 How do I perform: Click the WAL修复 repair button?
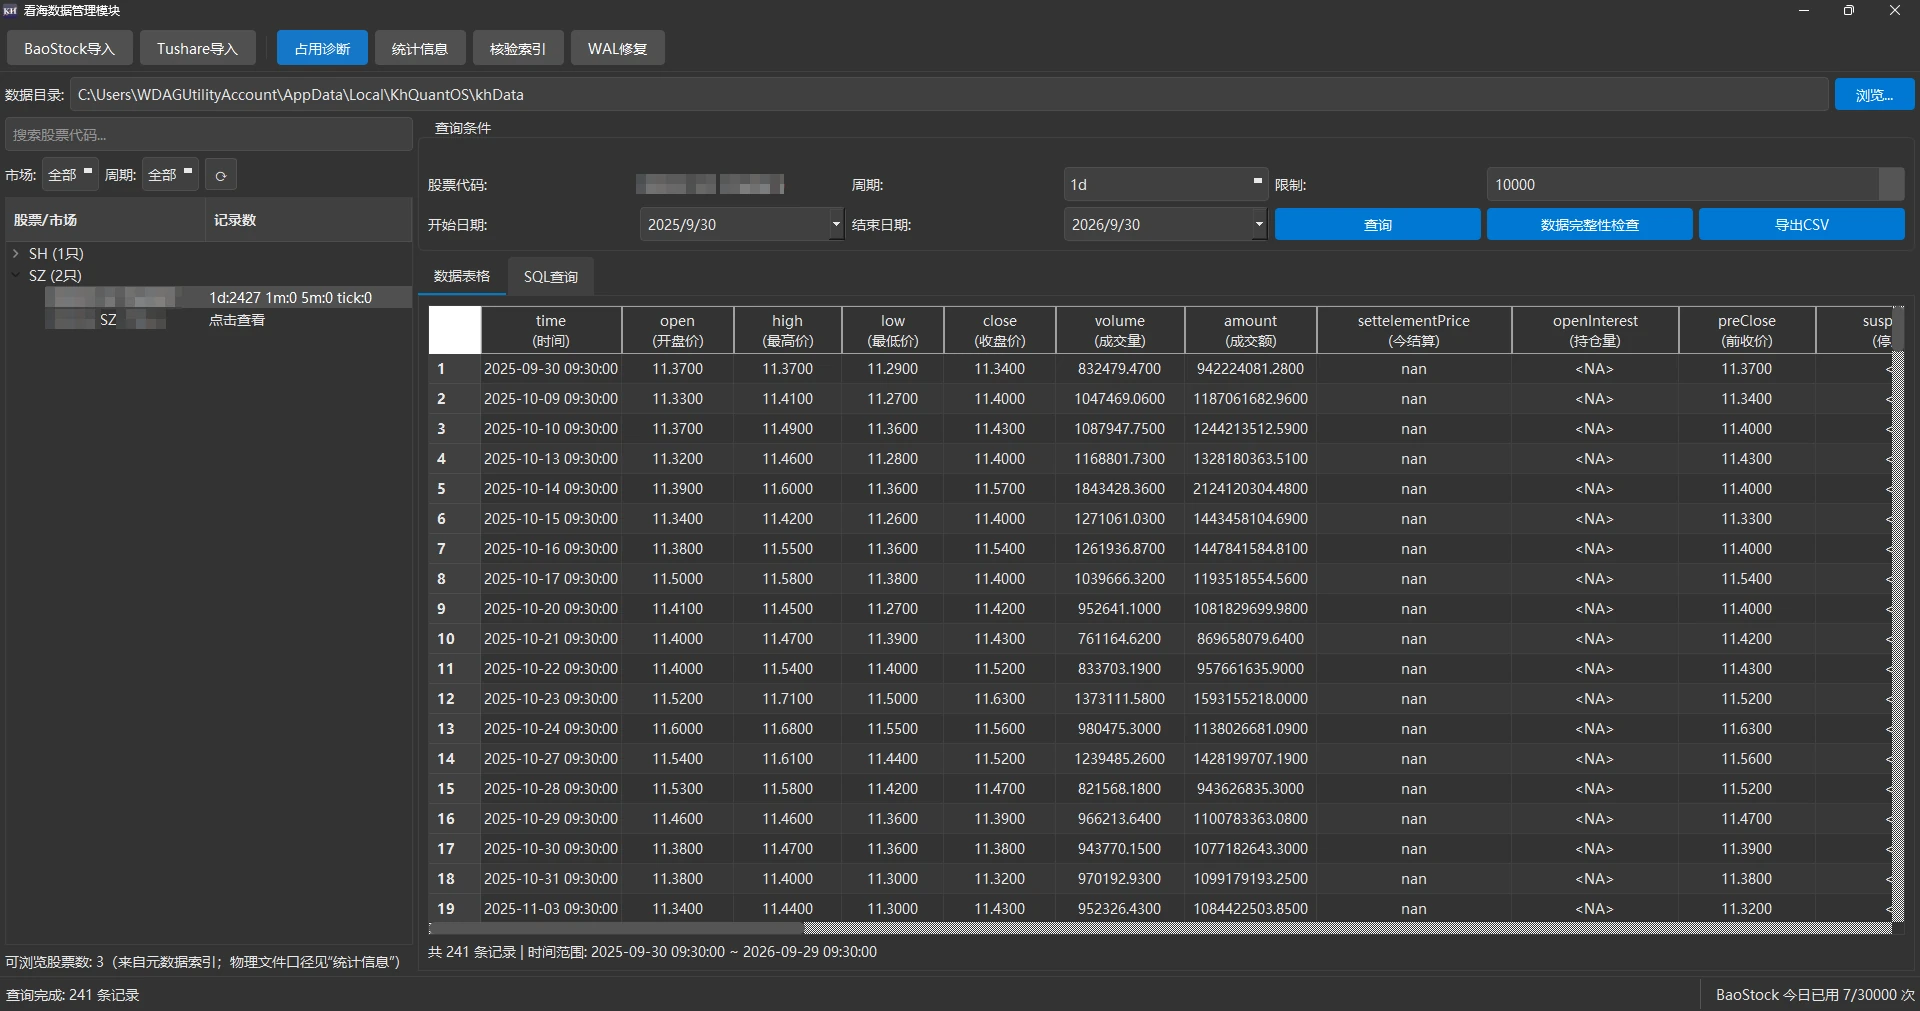617,48
